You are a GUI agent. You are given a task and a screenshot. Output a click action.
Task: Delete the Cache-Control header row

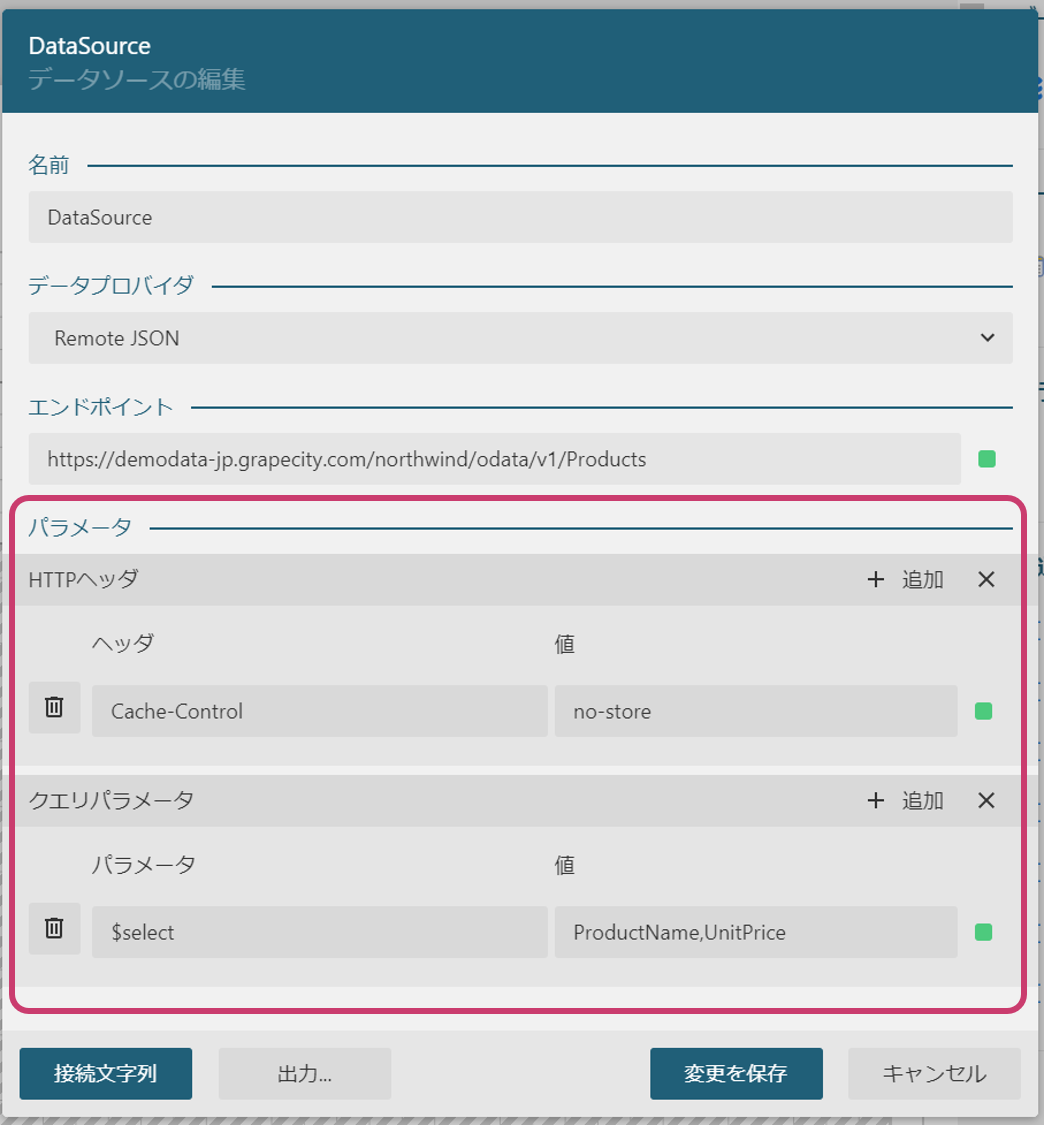point(55,707)
